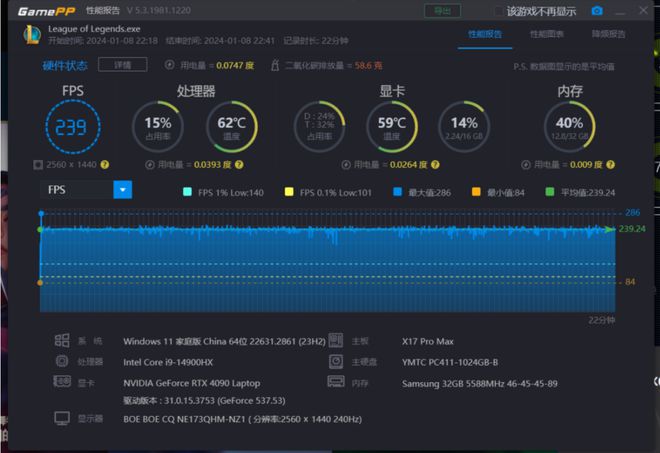This screenshot has width=660, height=453.
Task: Click the P.S. 数据图显示的是平均值 note
Action: [x=564, y=67]
